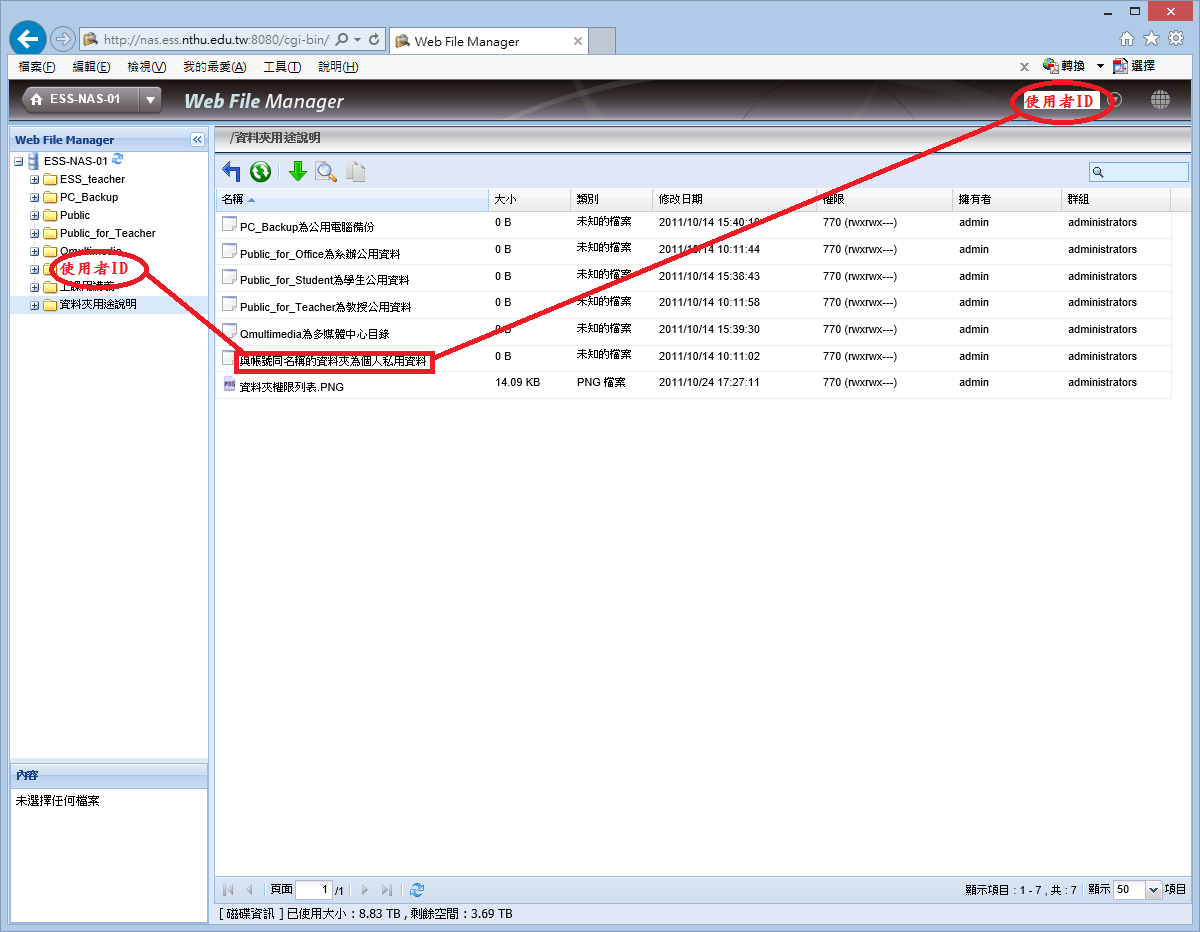
Task: Click the globe language icon in header
Action: (x=1160, y=100)
